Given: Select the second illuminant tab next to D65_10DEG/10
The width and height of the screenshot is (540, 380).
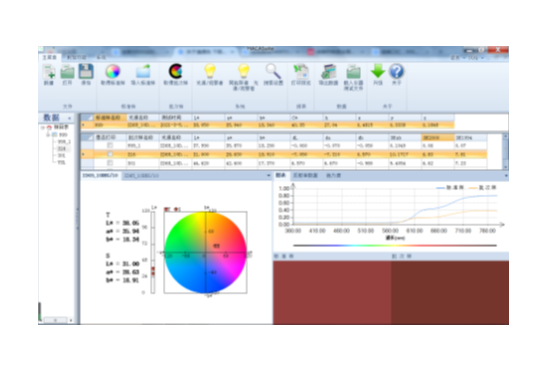Looking at the screenshot, I should coord(142,176).
